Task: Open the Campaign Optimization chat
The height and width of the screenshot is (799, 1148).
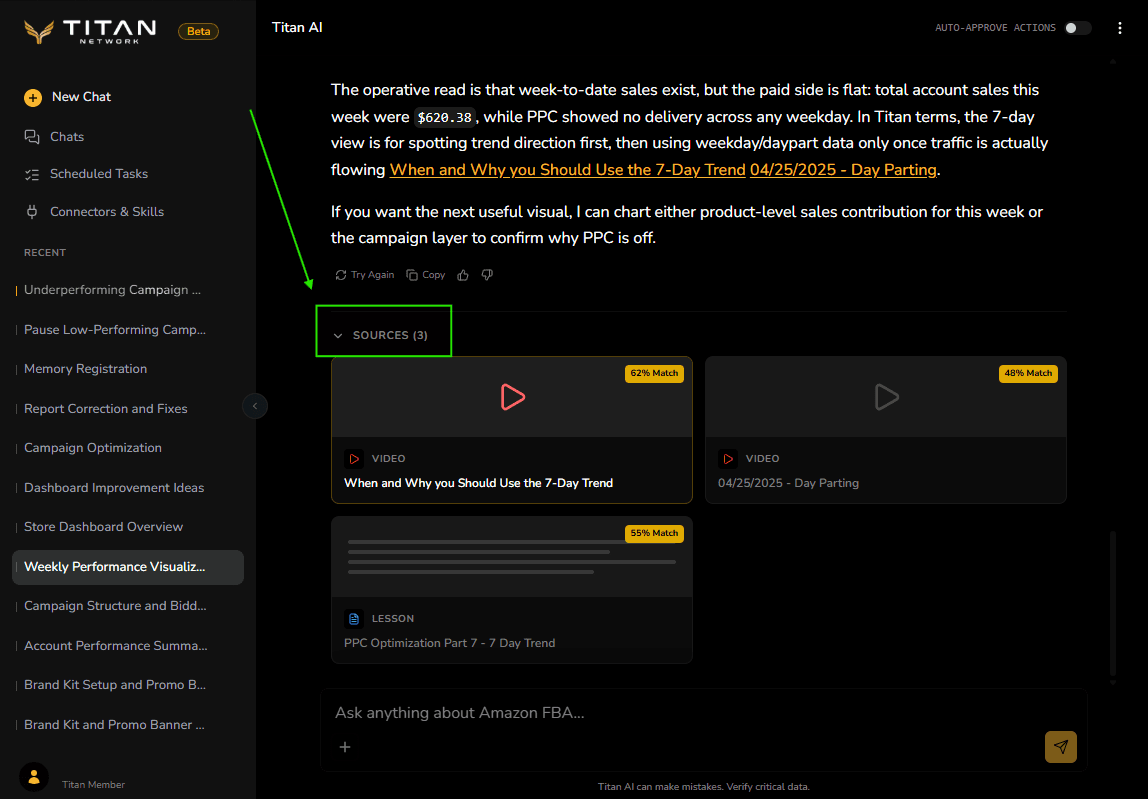Action: (128, 448)
